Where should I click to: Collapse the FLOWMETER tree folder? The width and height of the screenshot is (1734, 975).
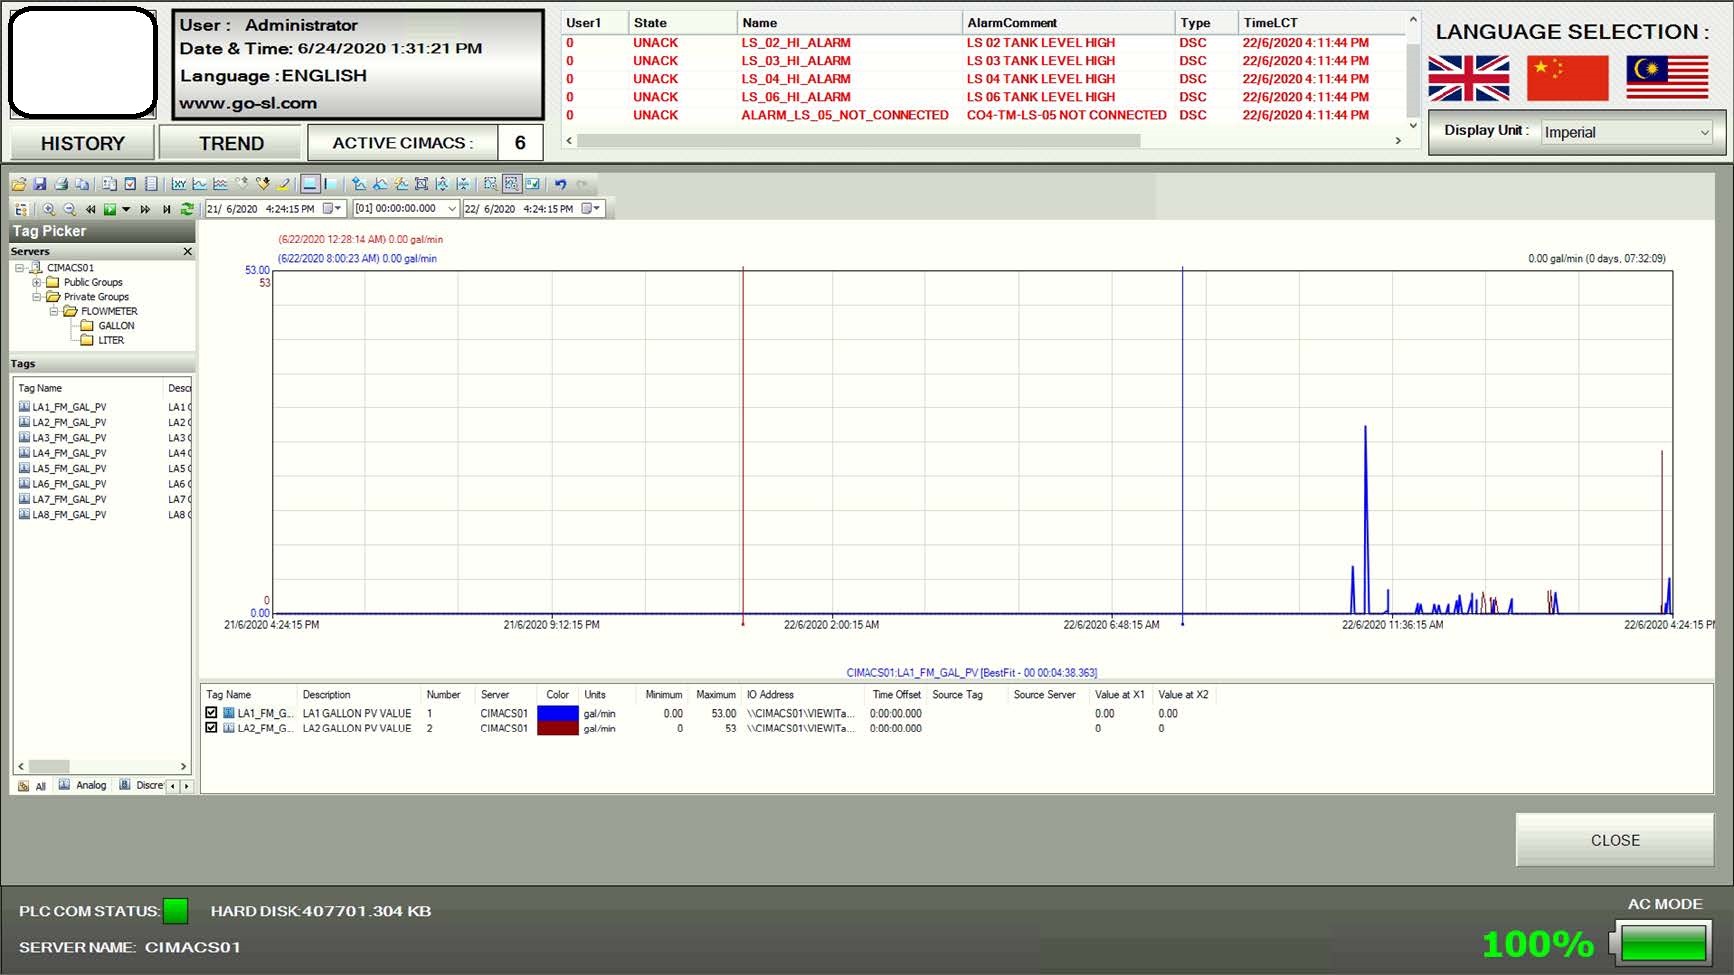[x=54, y=311]
